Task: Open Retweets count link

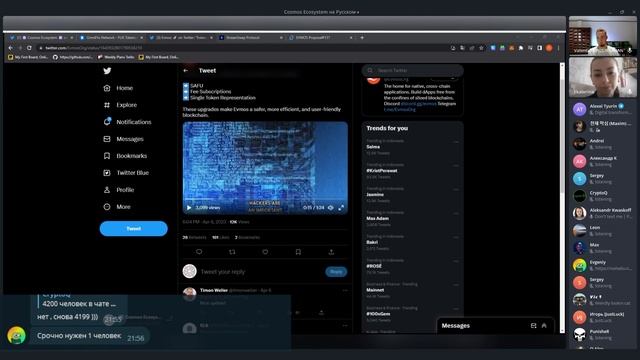Action: pos(194,237)
